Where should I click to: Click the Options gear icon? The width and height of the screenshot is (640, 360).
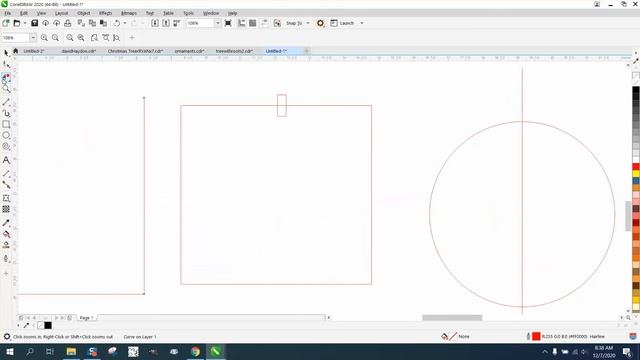[x=320, y=23]
